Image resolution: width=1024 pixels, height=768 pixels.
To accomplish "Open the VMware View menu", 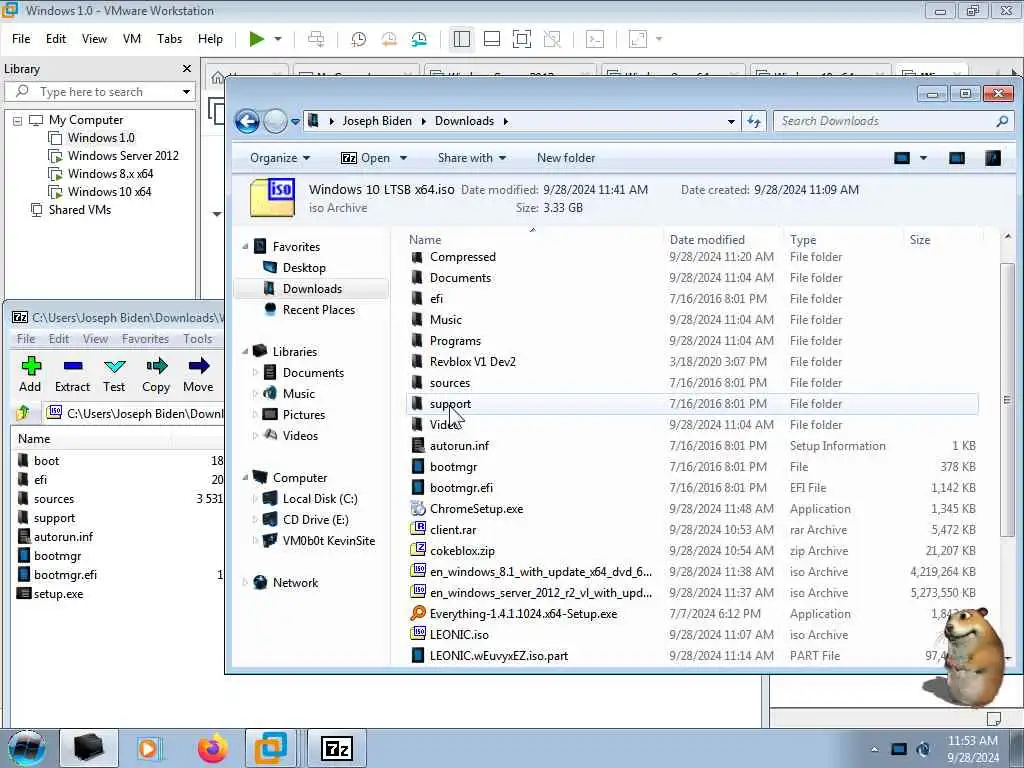I will pos(94,39).
